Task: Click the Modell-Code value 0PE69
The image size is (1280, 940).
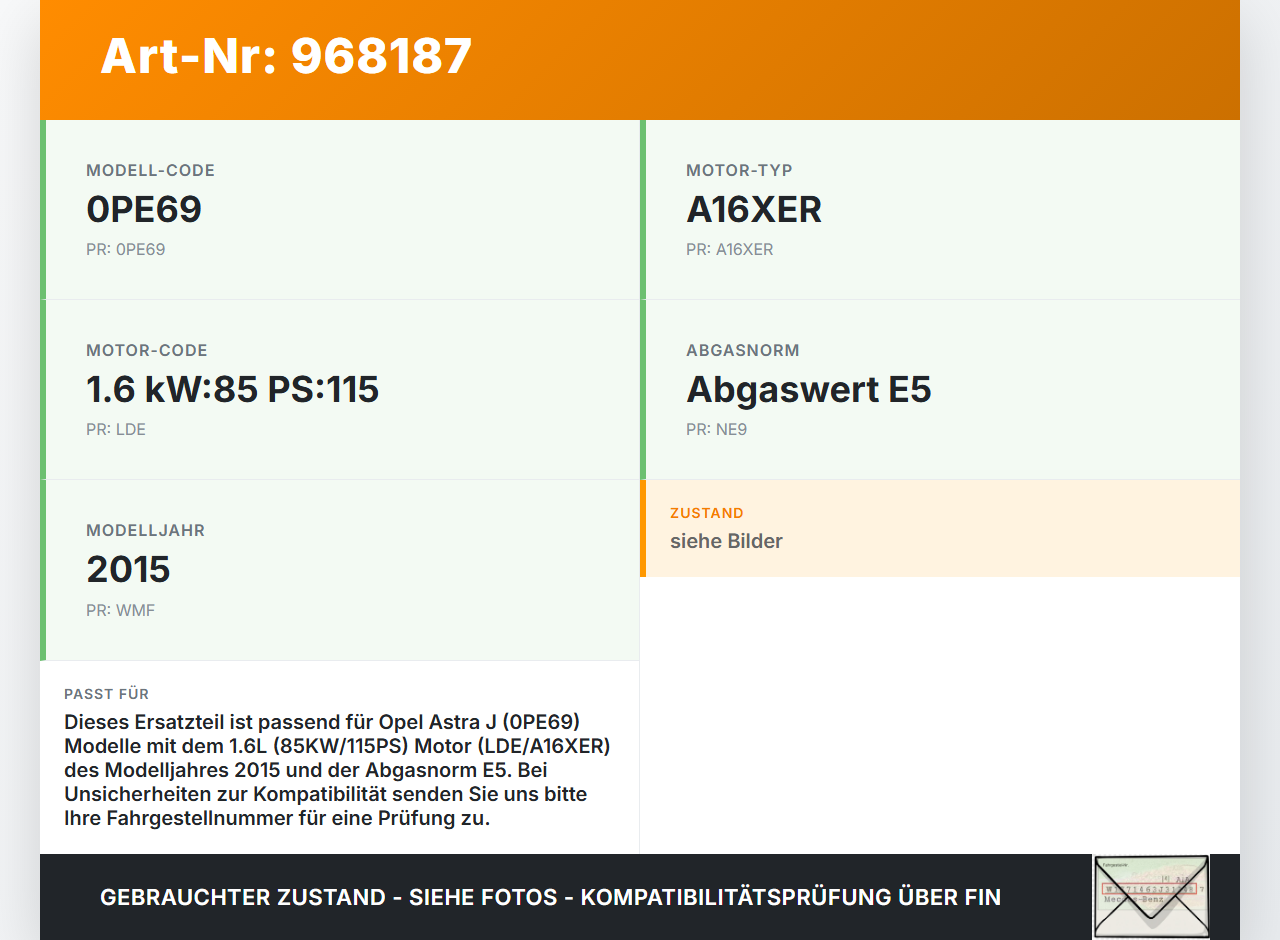Action: coord(144,209)
